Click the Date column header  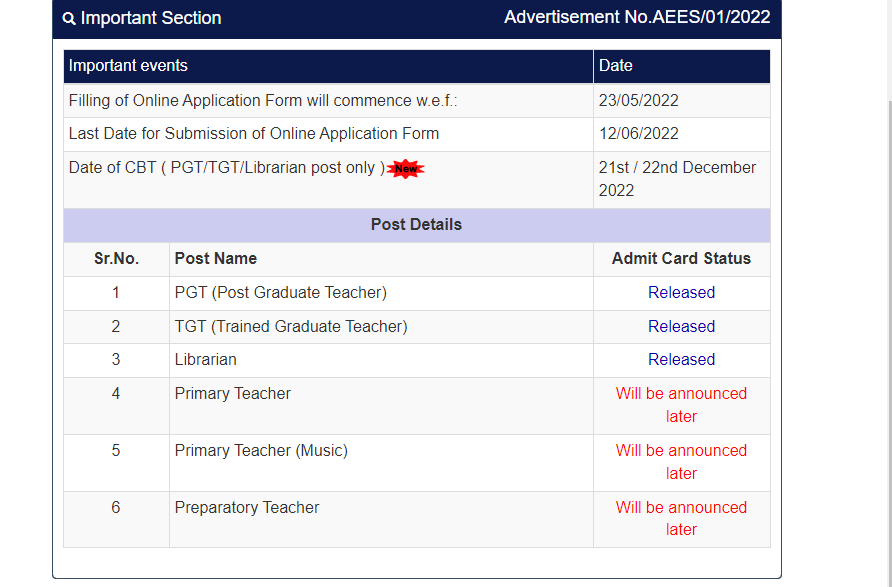pos(616,66)
